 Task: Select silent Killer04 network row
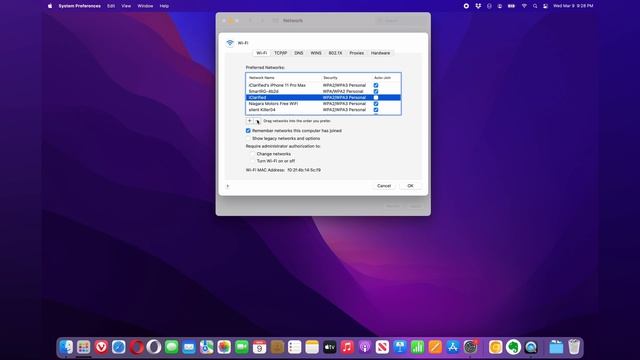(323, 110)
